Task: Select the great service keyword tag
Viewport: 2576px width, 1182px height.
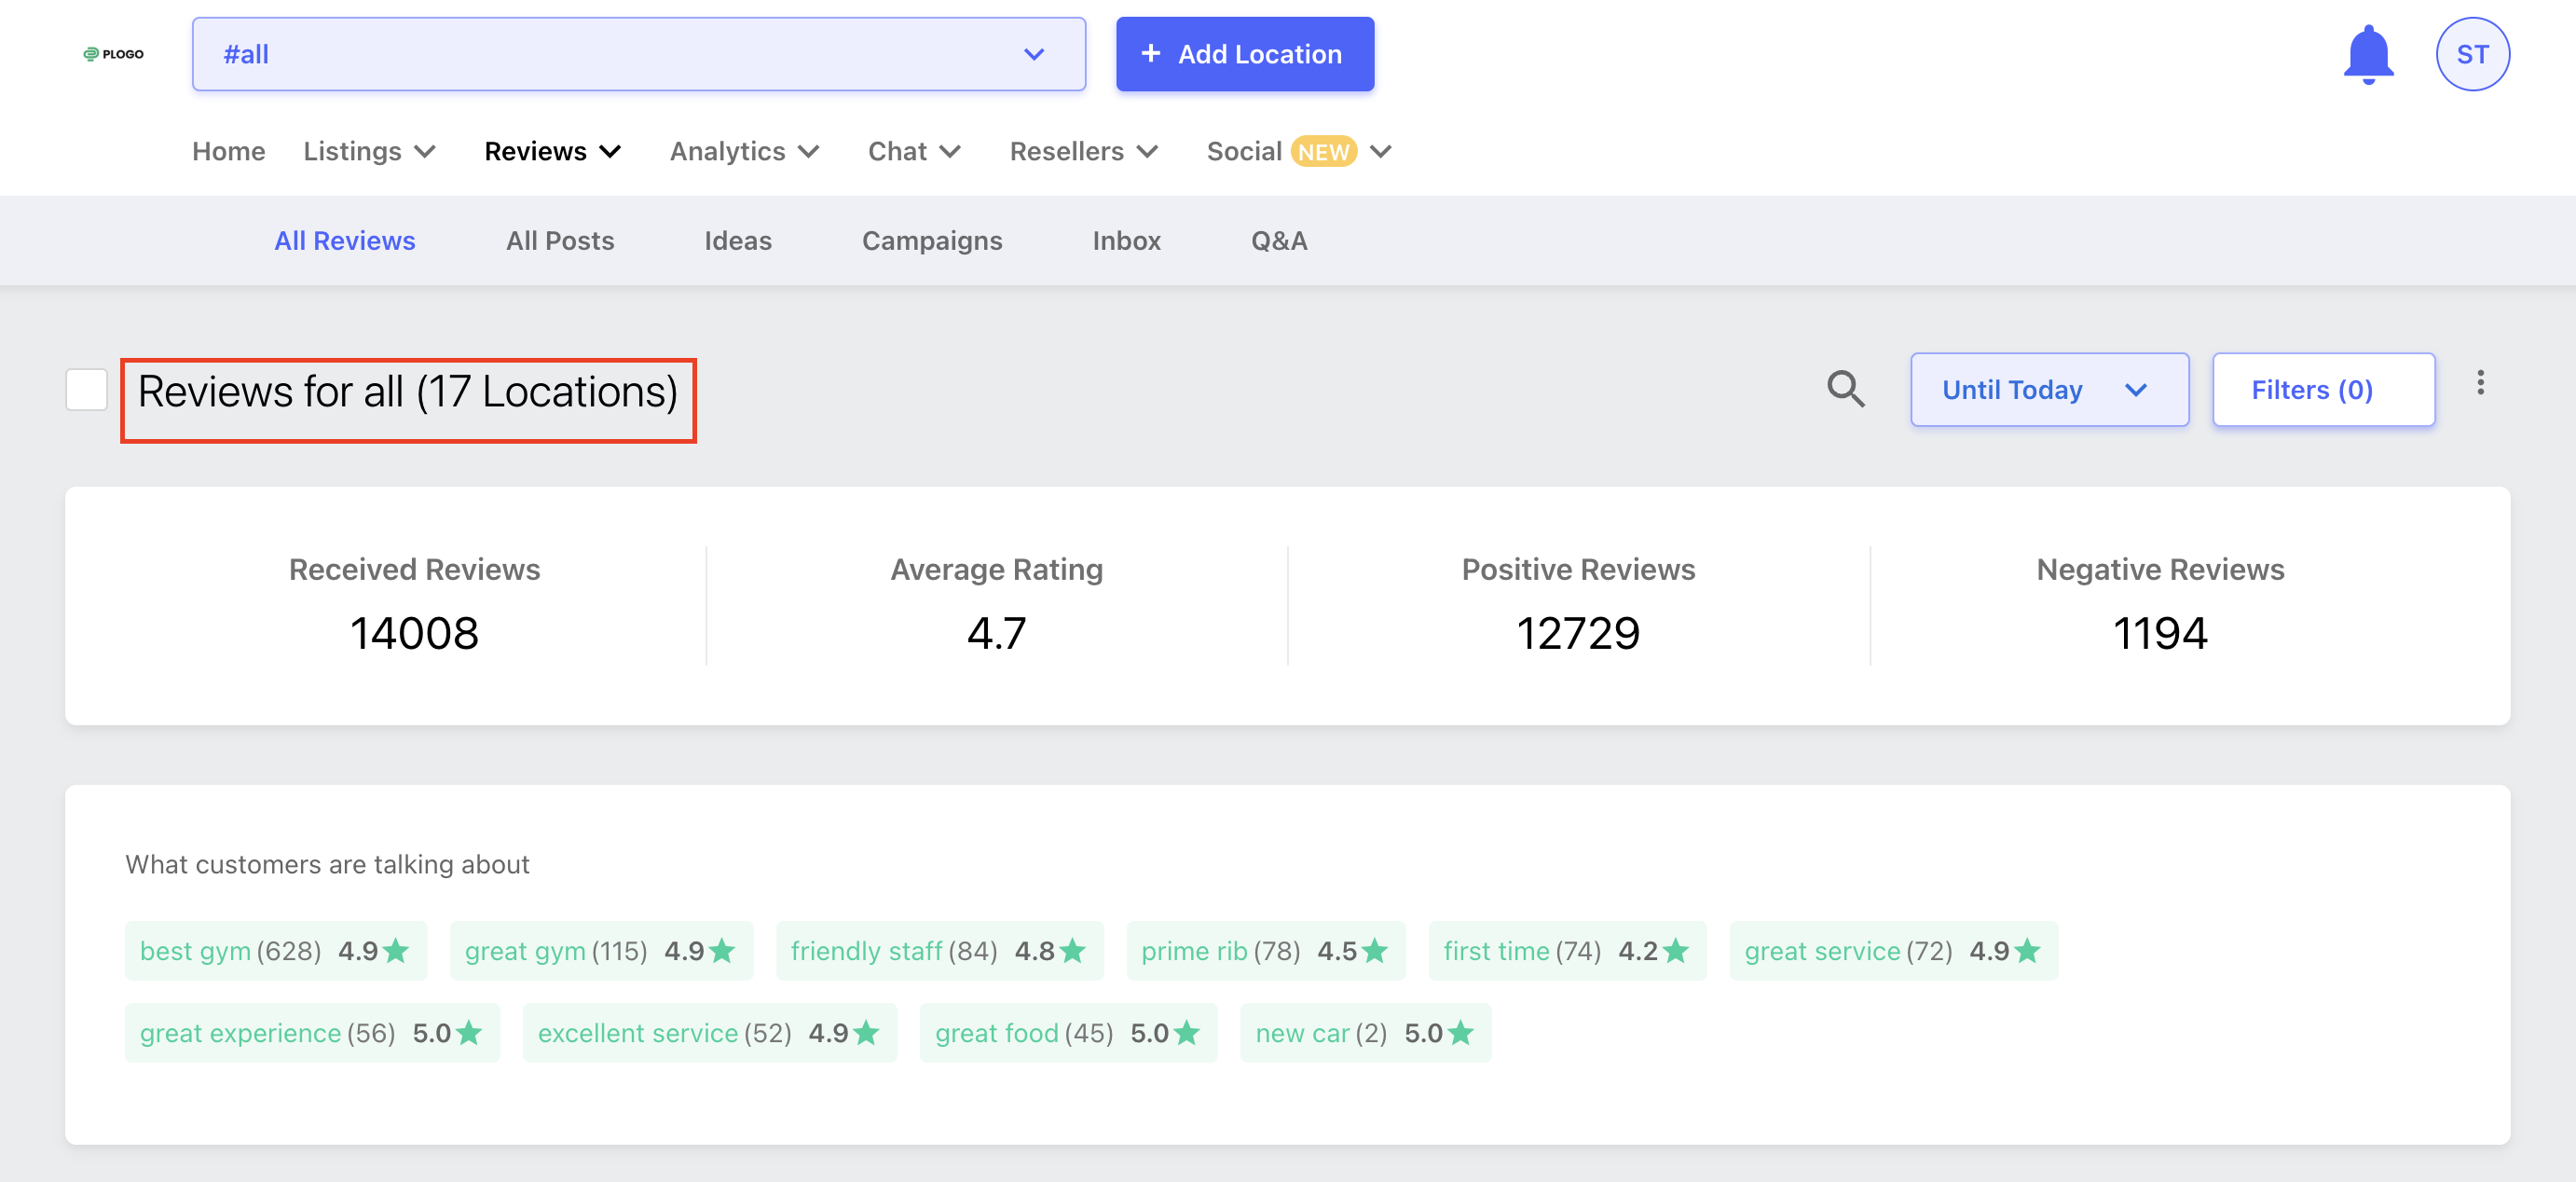Action: (x=1892, y=950)
